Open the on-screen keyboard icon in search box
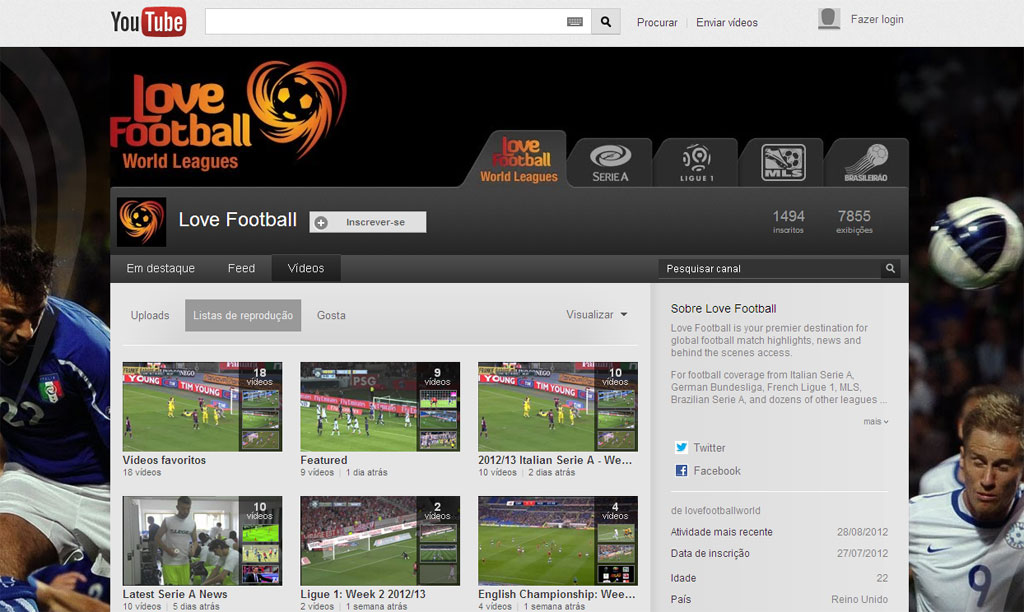1024x612 pixels. pos(575,22)
